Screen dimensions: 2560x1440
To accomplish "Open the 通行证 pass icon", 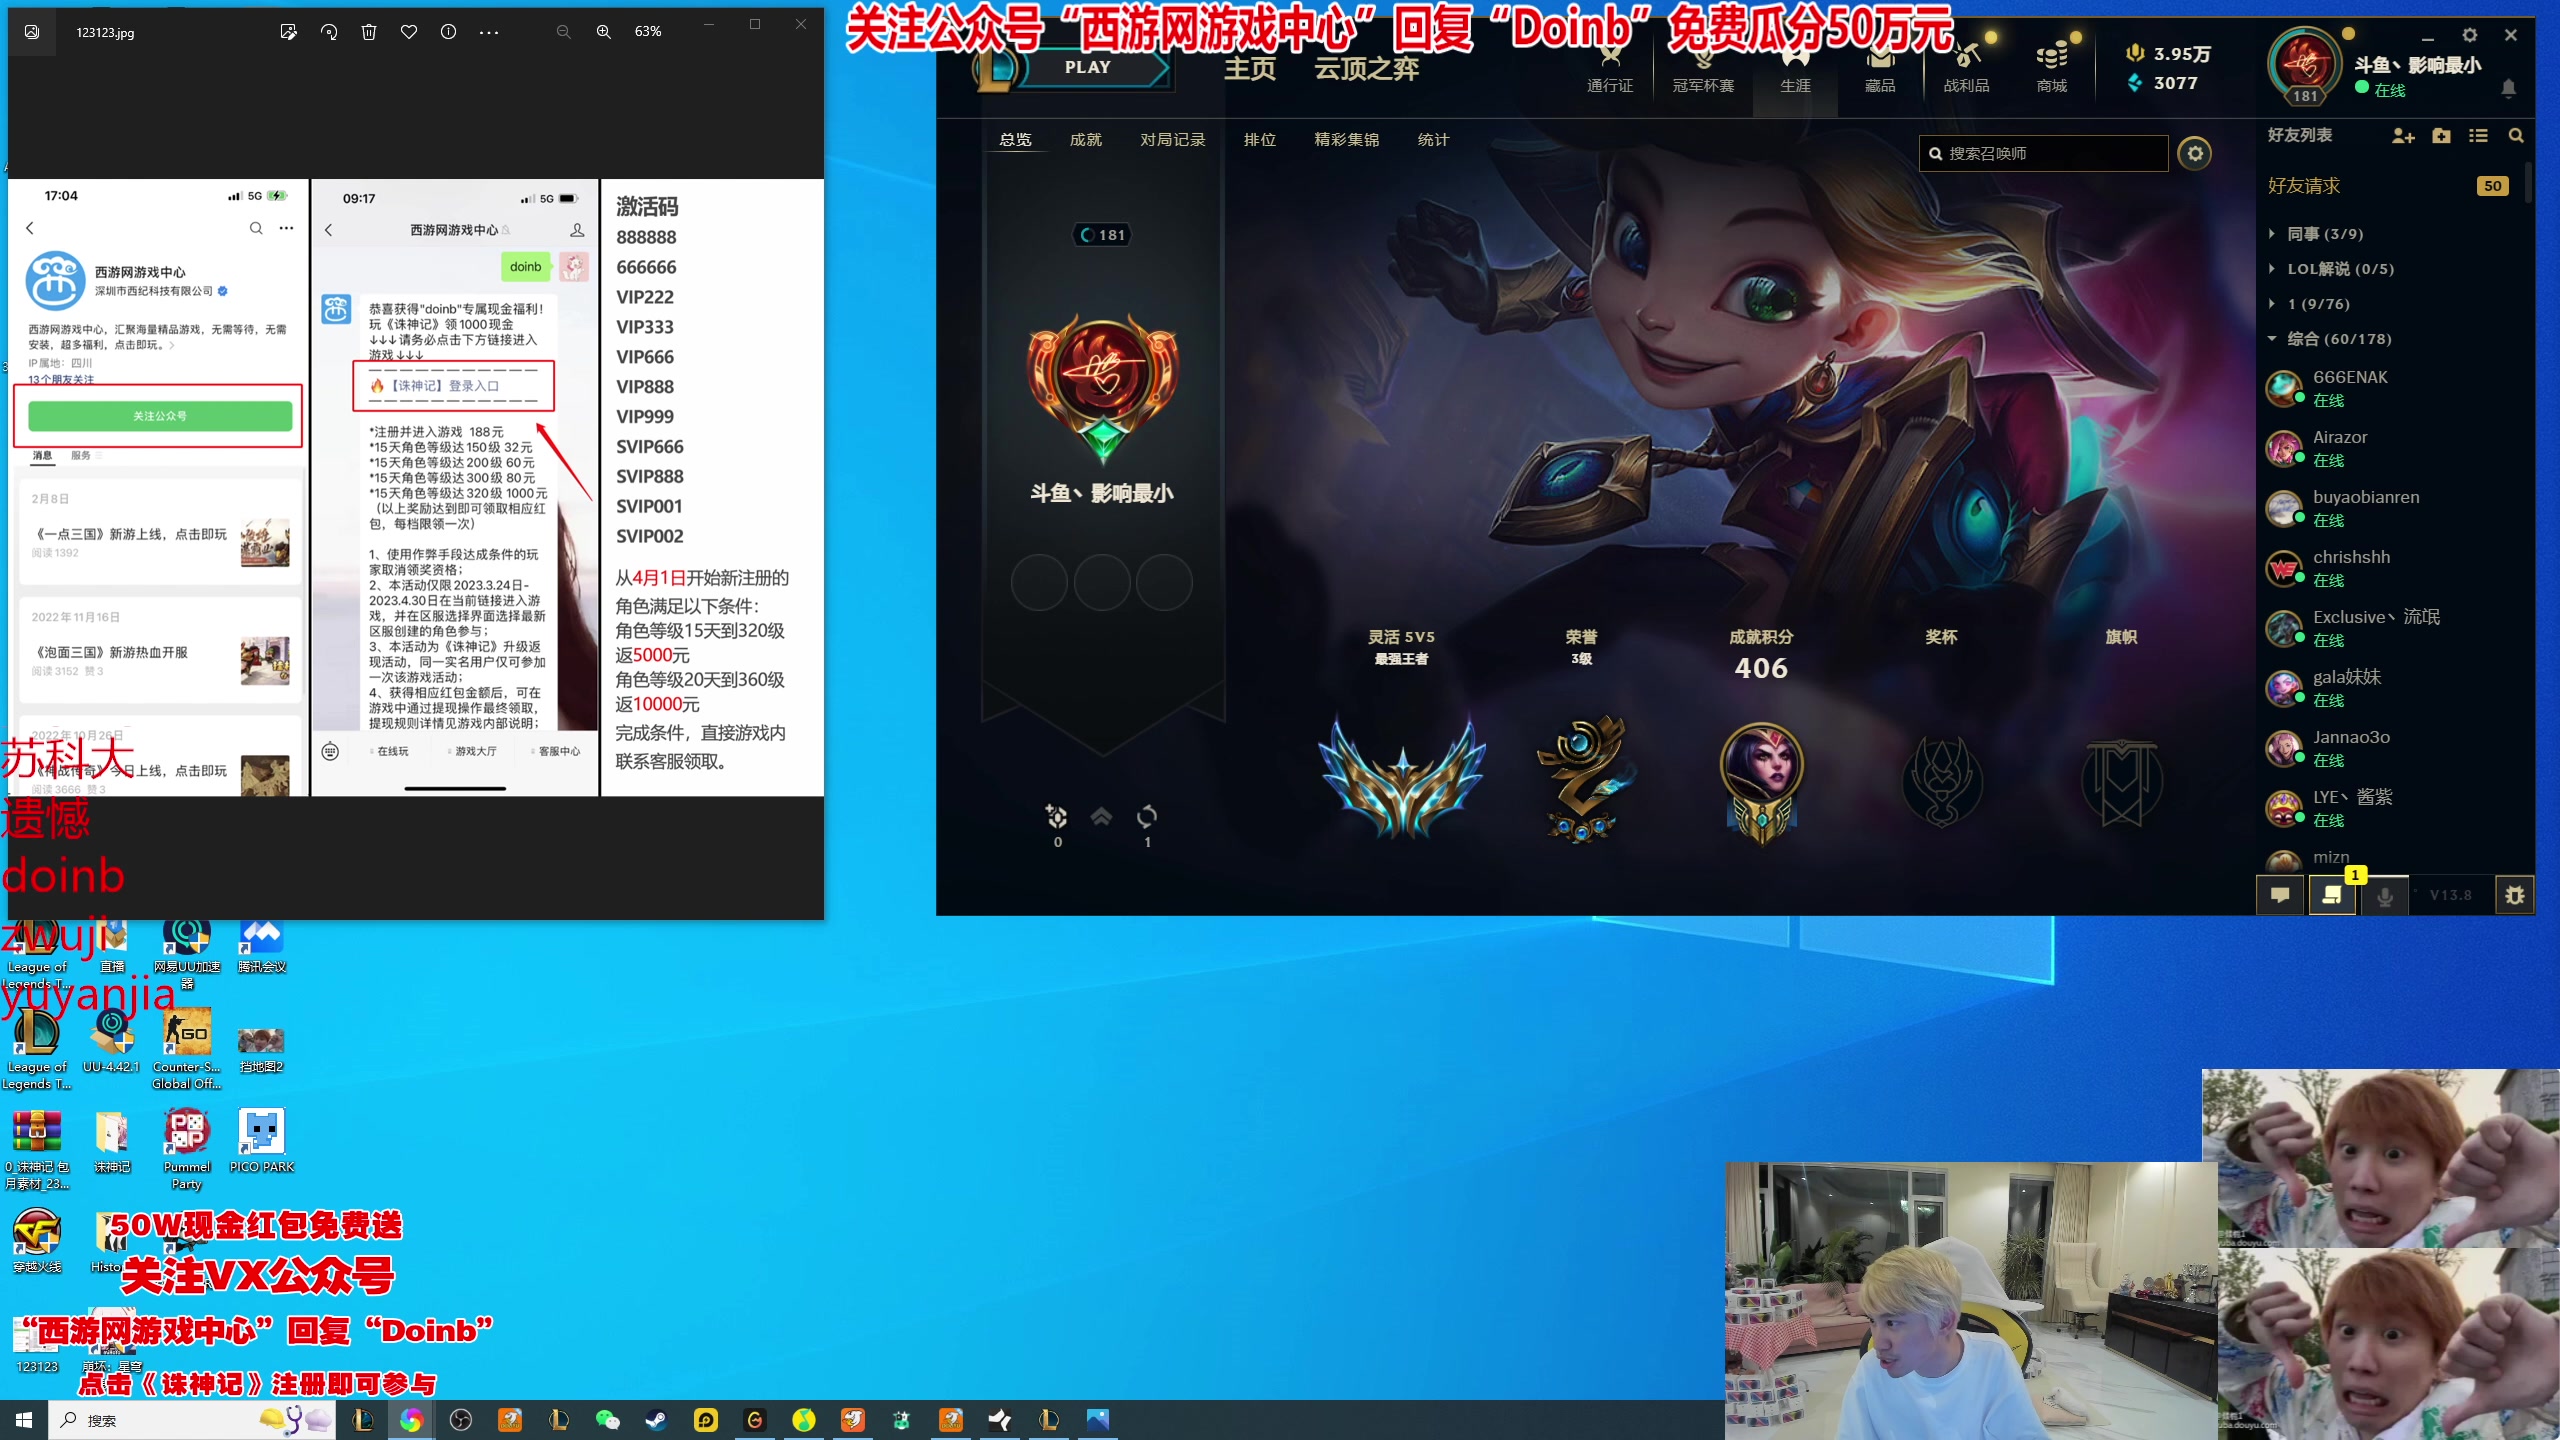I will point(1610,70).
